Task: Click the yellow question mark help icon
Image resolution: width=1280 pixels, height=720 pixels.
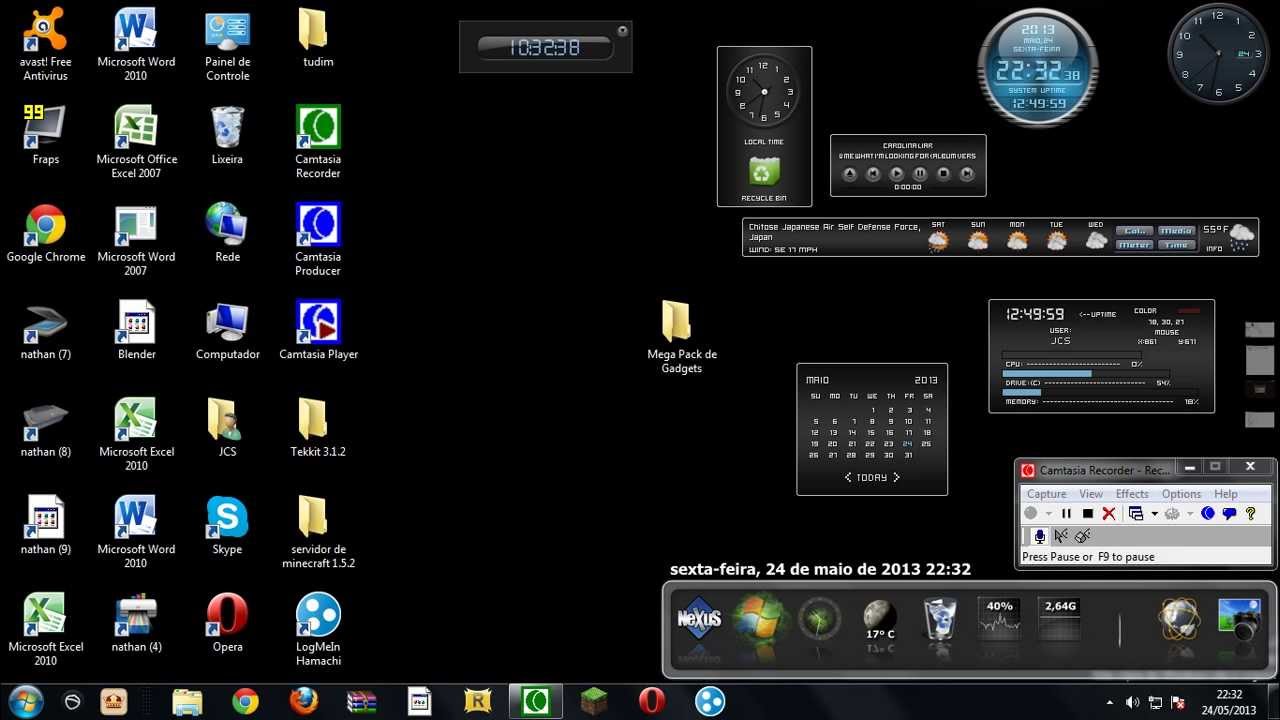Action: [1250, 513]
